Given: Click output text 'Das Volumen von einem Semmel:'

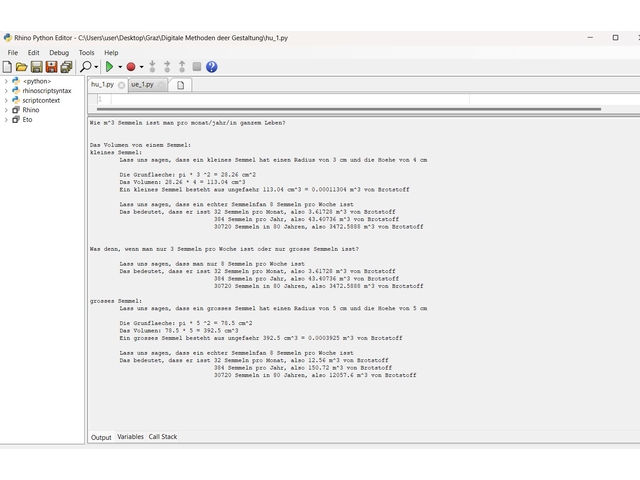Looking at the screenshot, I should pos(140,145).
